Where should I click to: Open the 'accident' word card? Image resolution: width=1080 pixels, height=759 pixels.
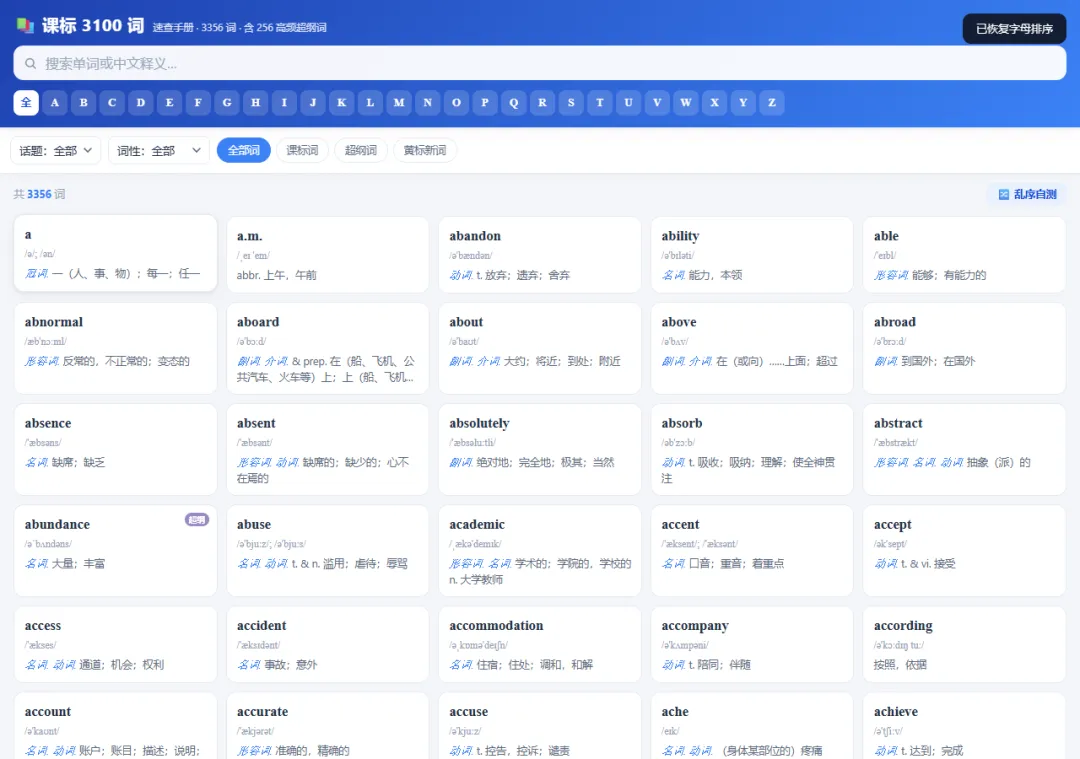point(328,645)
